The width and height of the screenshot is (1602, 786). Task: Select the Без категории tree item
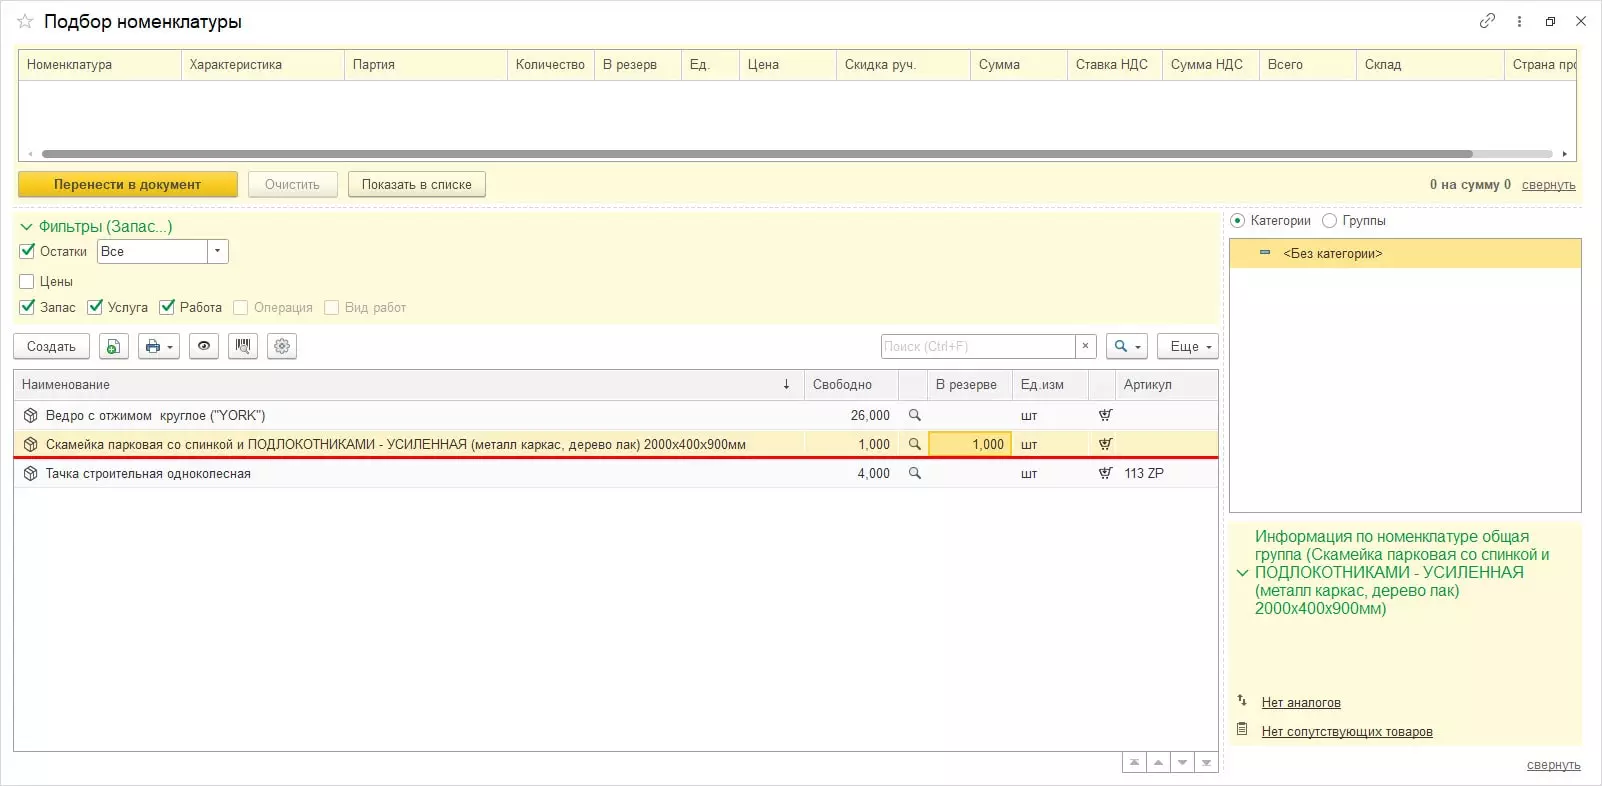[x=1405, y=253]
